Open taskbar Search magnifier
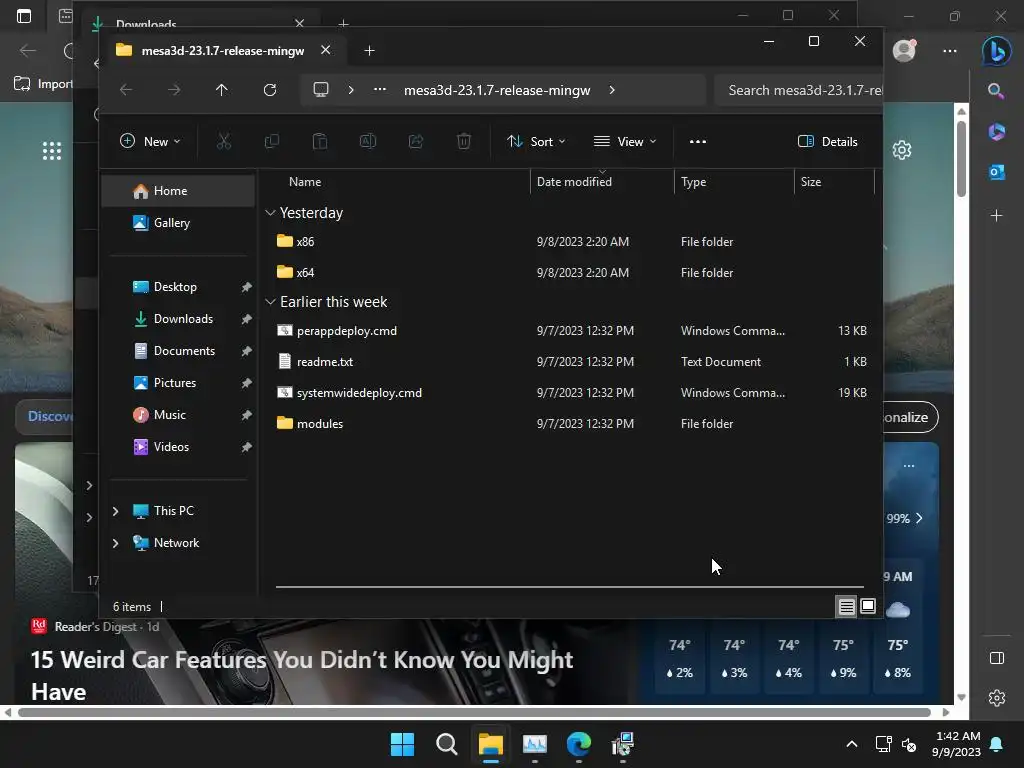The image size is (1024, 768). 447,744
